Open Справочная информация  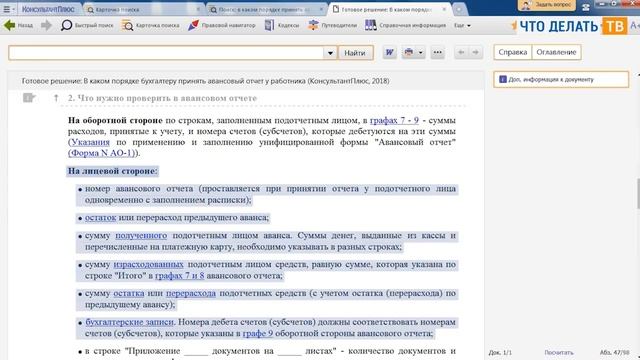point(405,25)
